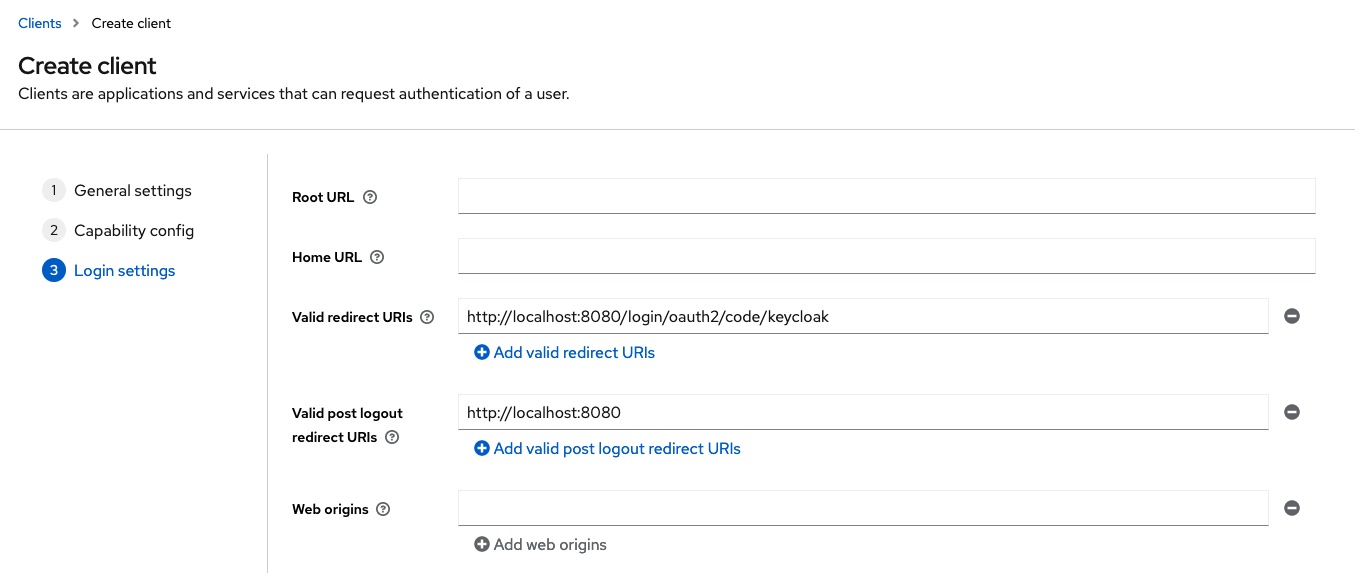The height and width of the screenshot is (573, 1355).
Task: Go to Capability config step
Action: pos(118,230)
